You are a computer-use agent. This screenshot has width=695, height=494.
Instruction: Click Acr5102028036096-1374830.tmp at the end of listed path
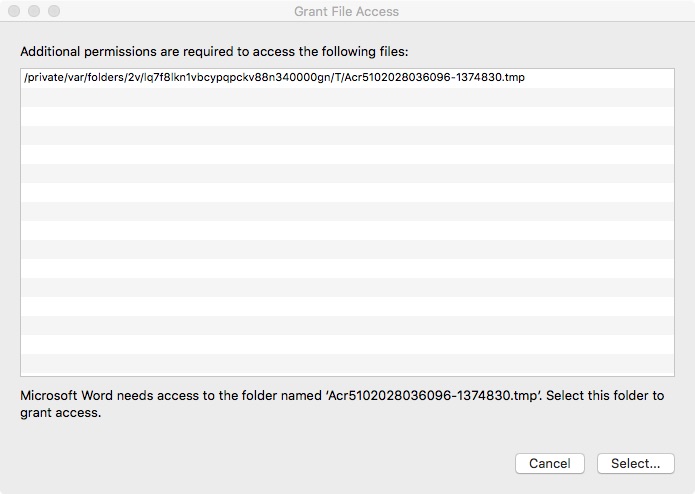pyautogui.click(x=434, y=78)
